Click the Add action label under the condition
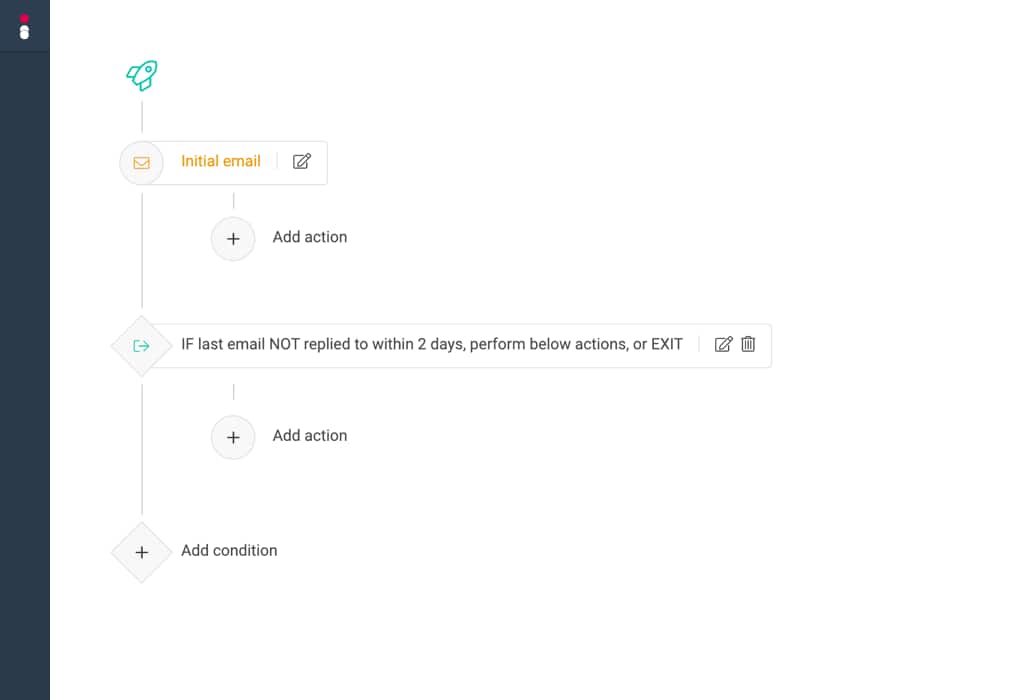 tap(310, 436)
